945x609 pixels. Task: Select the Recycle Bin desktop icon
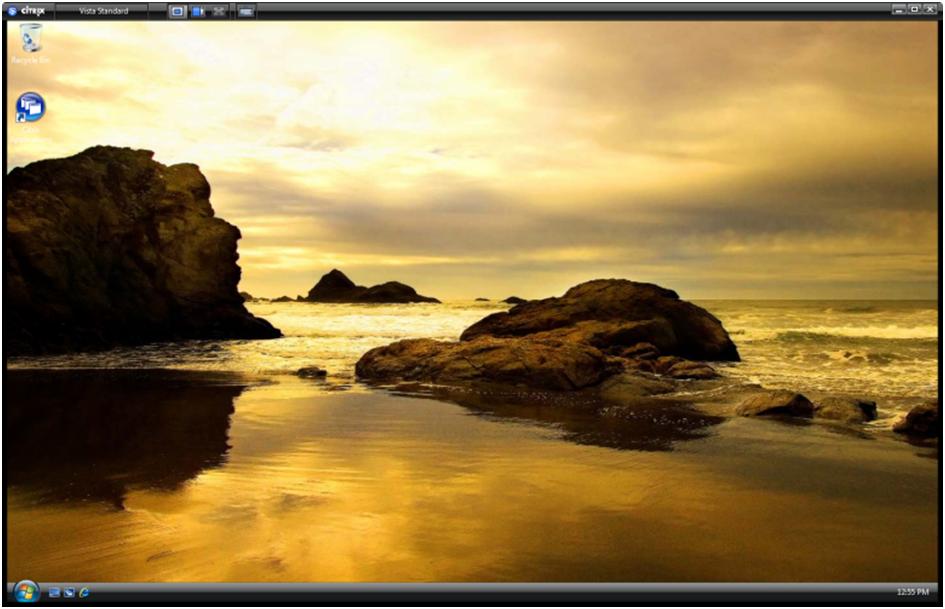[x=31, y=38]
